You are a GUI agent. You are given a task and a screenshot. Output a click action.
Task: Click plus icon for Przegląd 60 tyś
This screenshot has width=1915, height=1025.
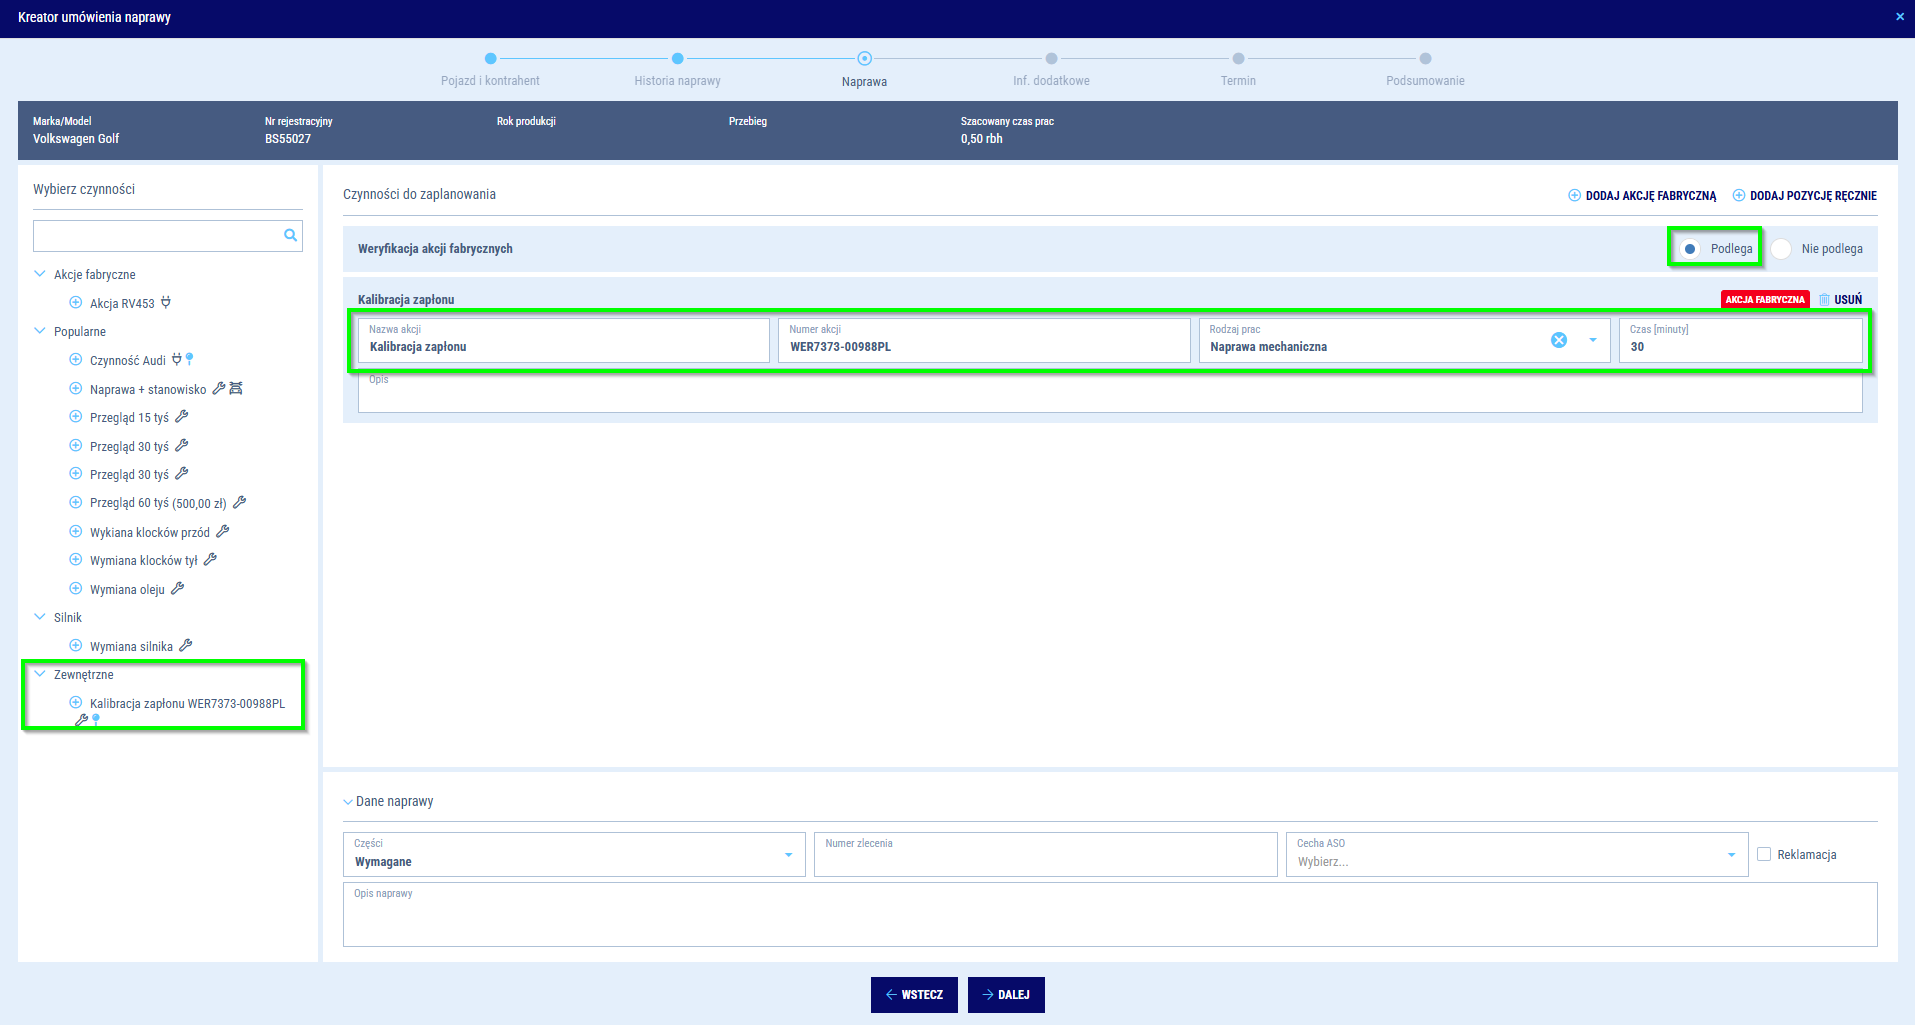pos(75,503)
